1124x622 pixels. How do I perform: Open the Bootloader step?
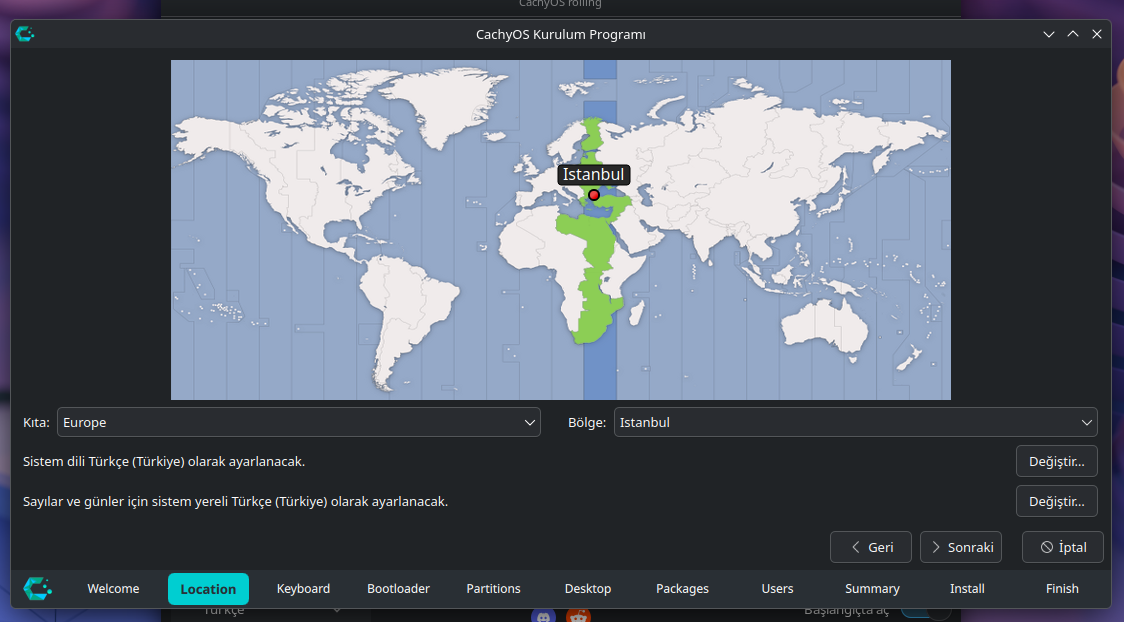click(398, 588)
